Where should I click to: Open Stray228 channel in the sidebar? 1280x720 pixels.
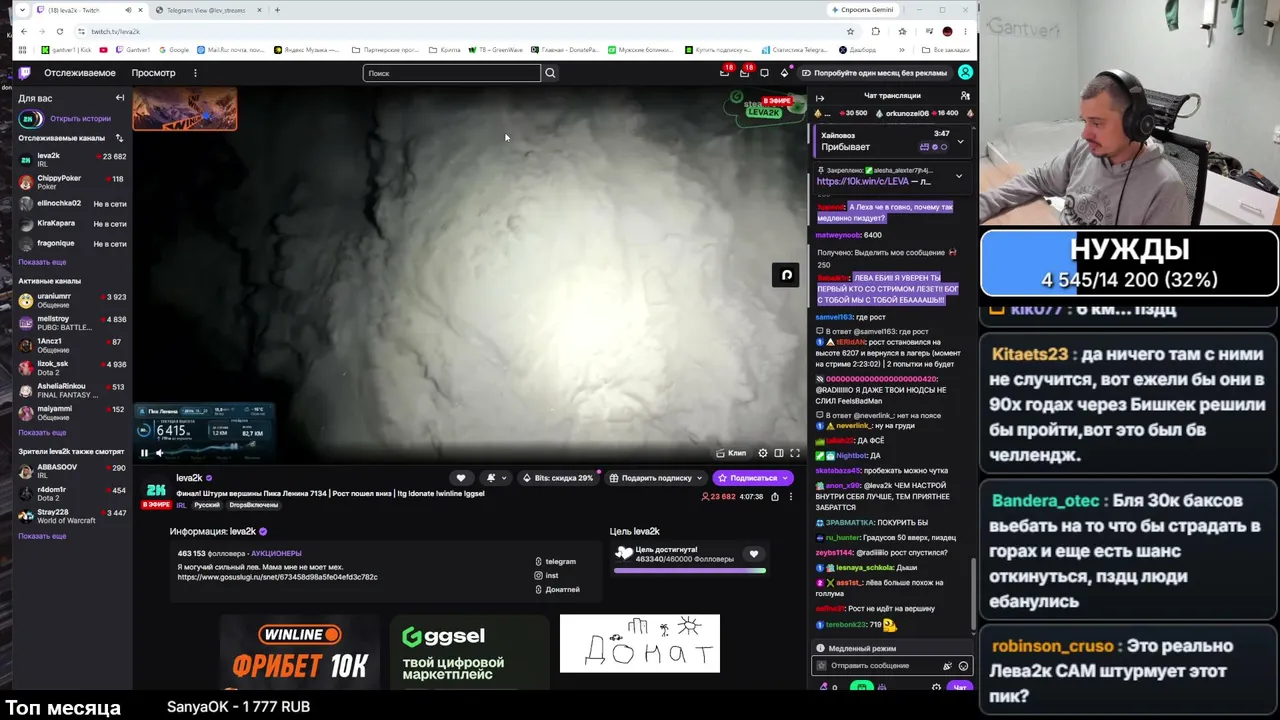click(x=72, y=516)
